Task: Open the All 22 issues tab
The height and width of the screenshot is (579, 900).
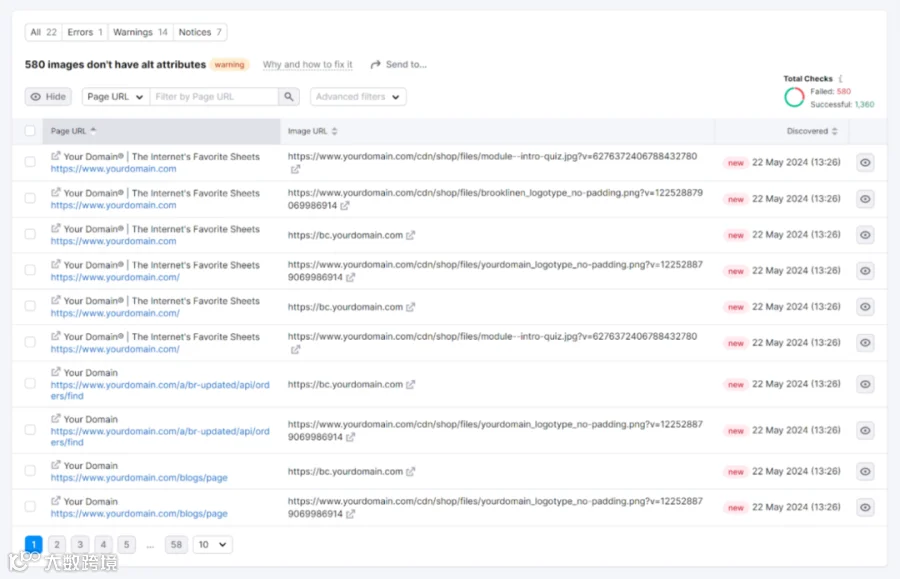Action: [44, 32]
